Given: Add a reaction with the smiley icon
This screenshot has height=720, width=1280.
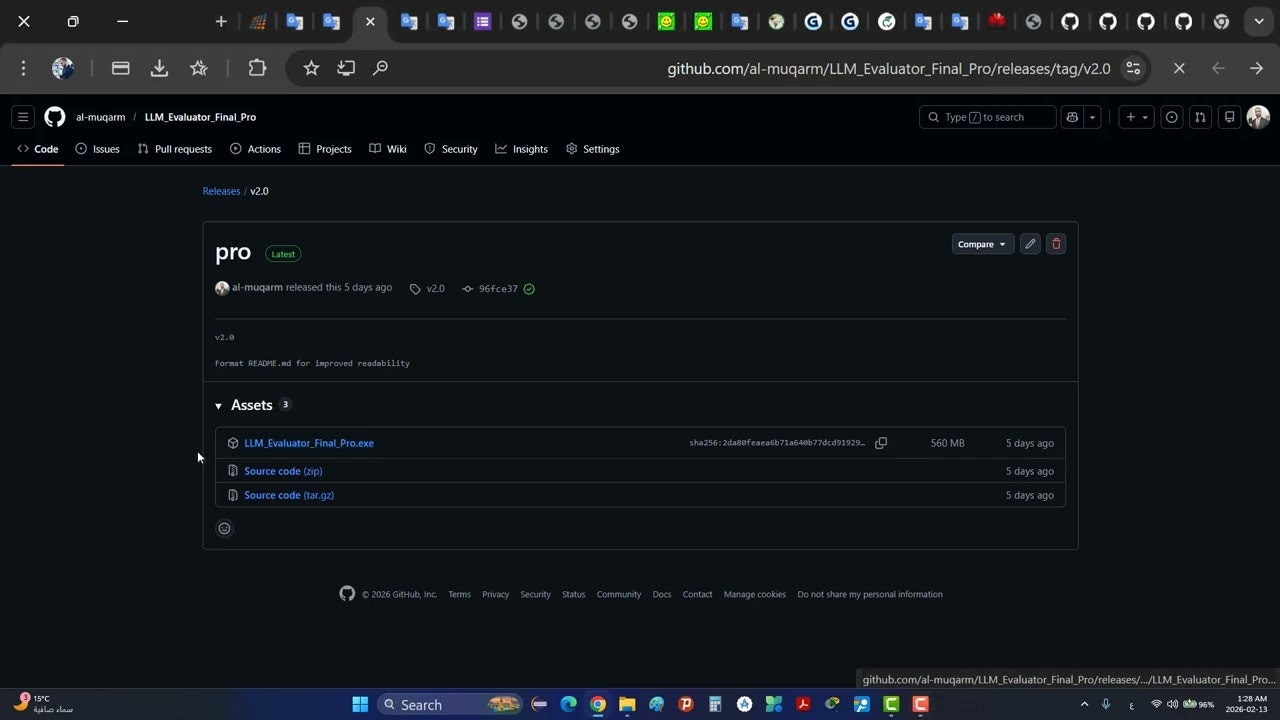Looking at the screenshot, I should pos(225,529).
